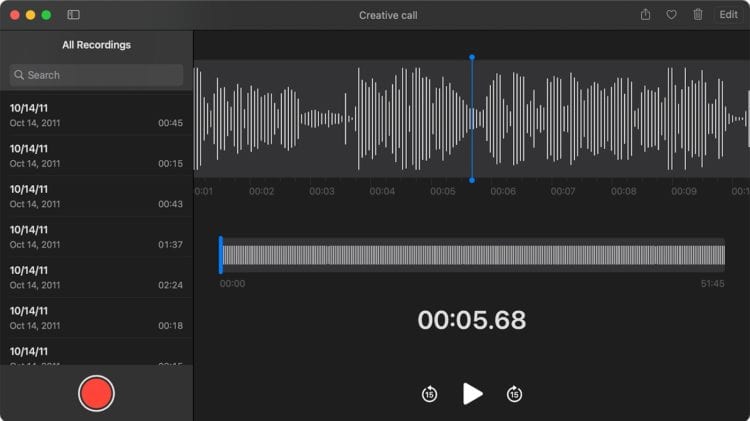Click the search magnifier icon
The width and height of the screenshot is (750, 421).
19,75
